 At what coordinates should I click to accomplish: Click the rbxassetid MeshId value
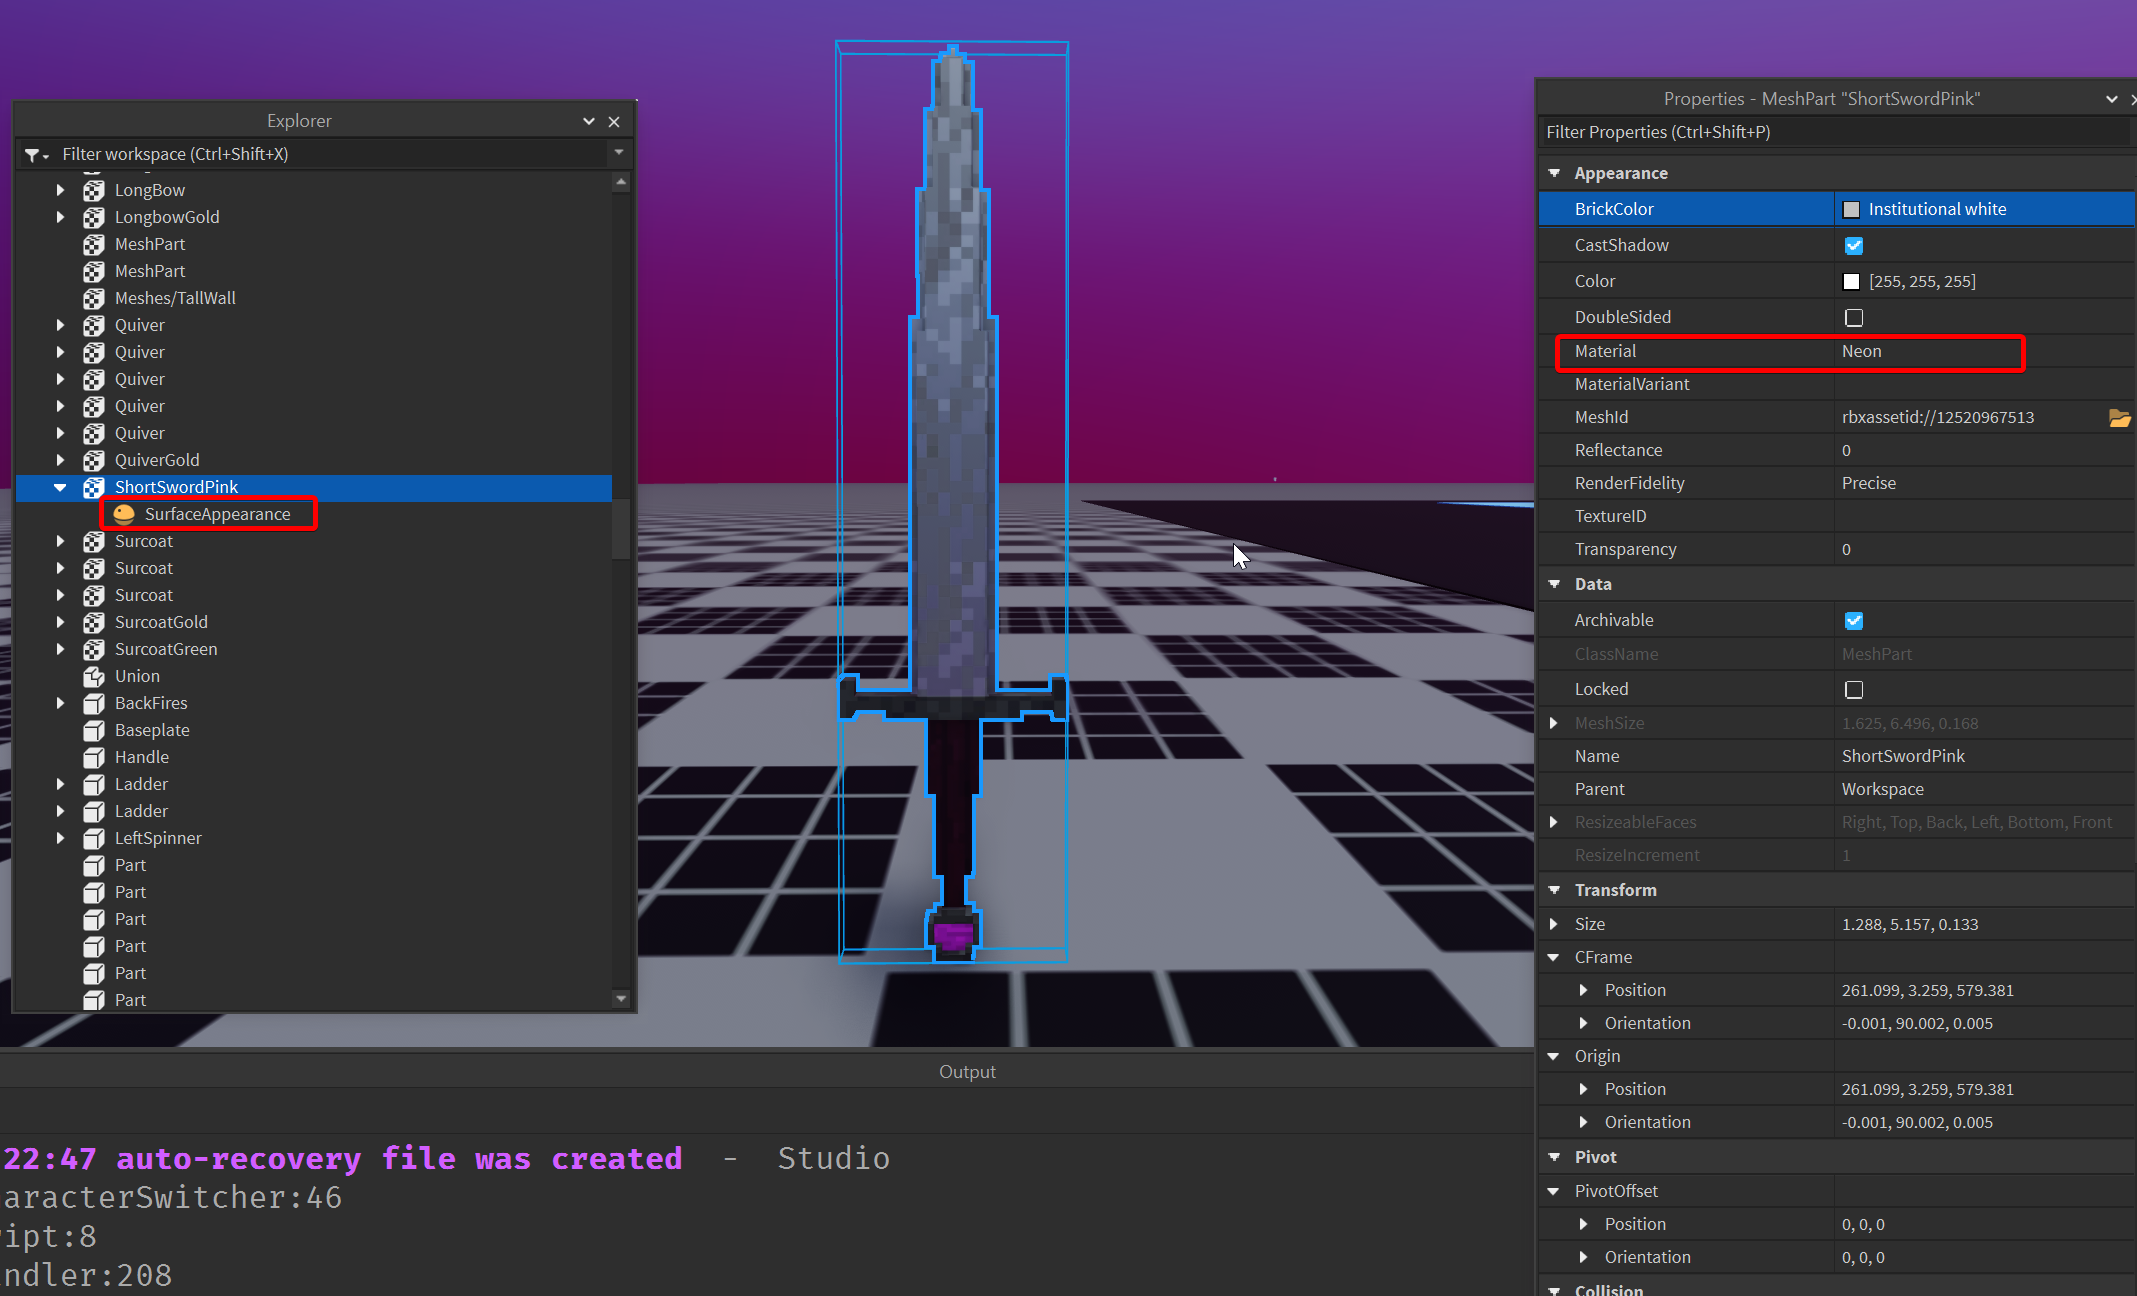point(1941,417)
